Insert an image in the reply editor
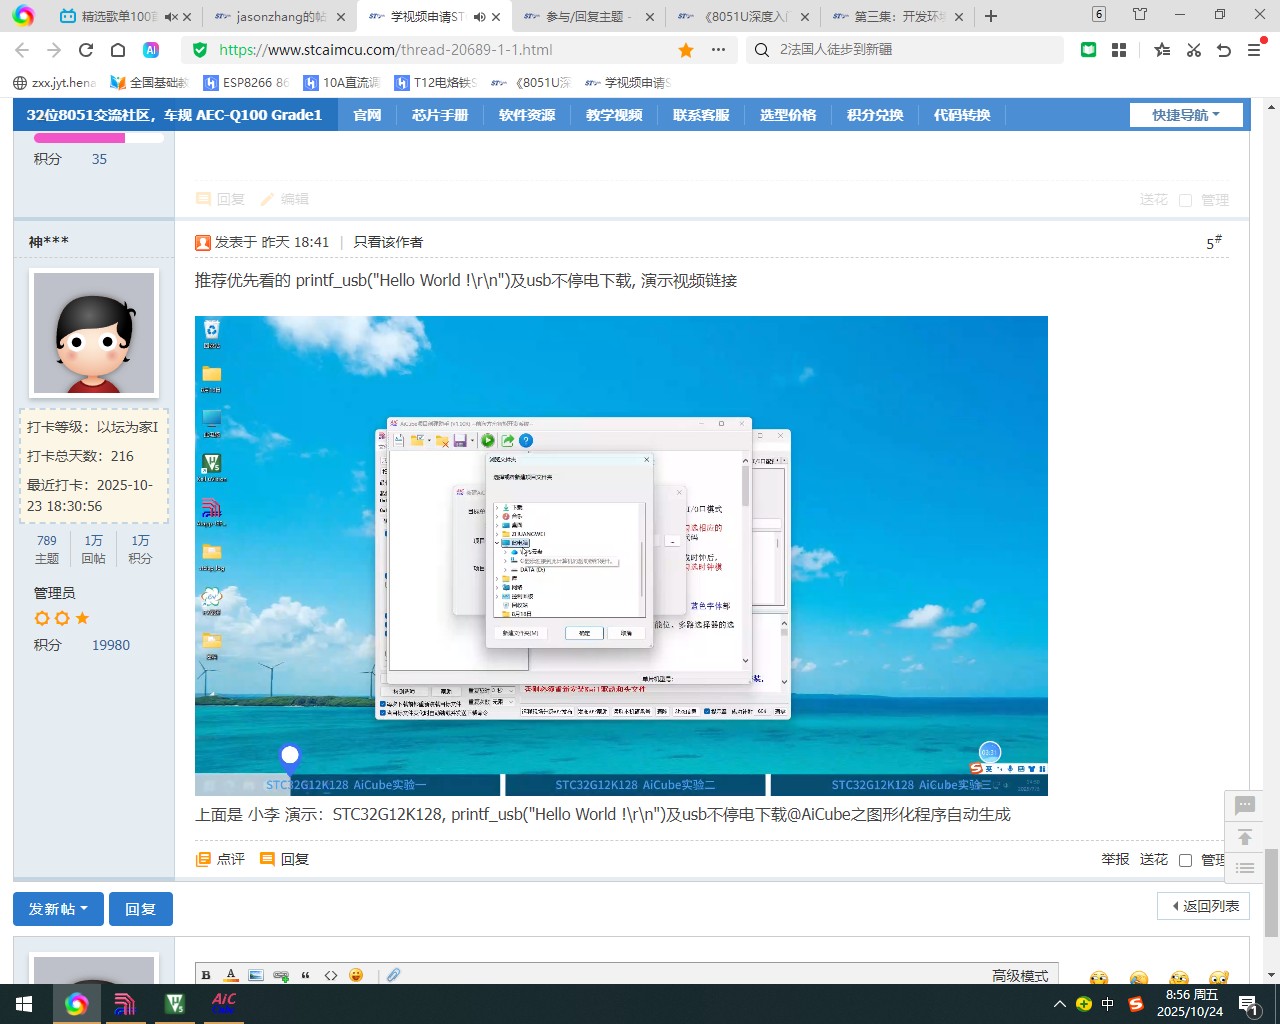The height and width of the screenshot is (1024, 1280). (x=256, y=974)
